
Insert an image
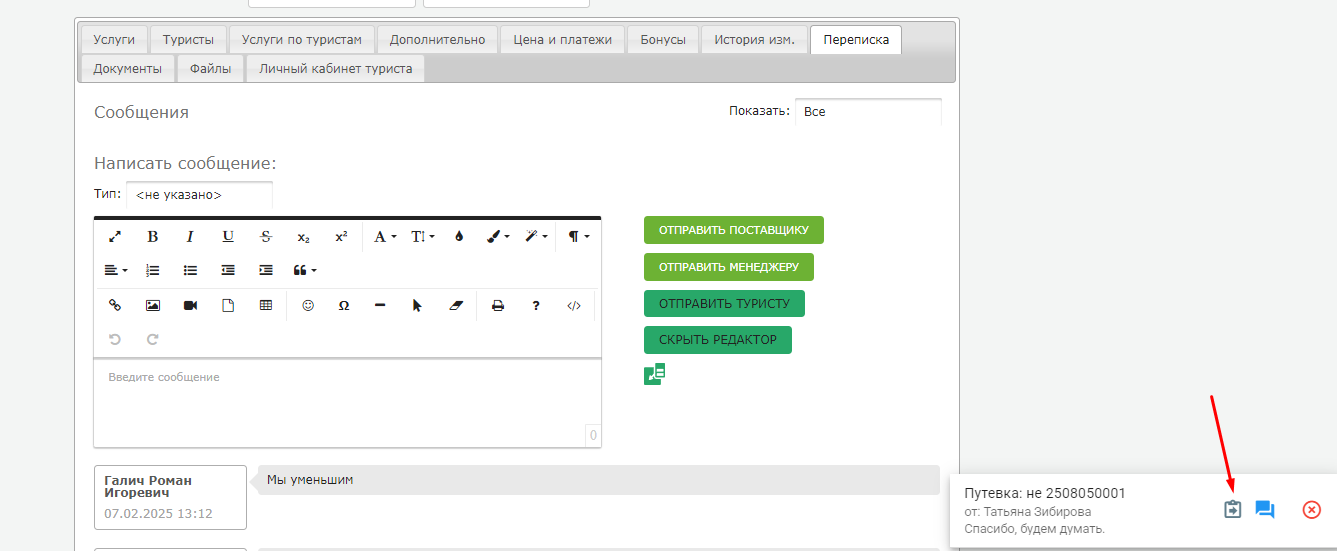pyautogui.click(x=153, y=306)
